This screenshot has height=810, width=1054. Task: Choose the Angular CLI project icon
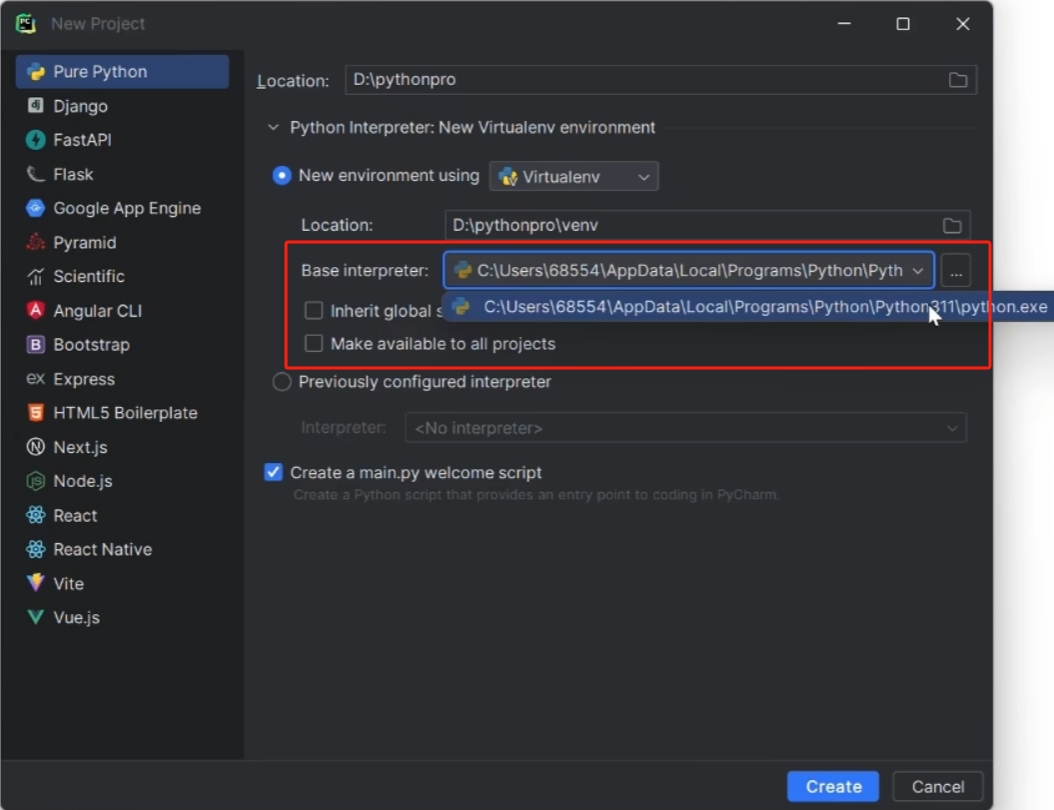tap(36, 311)
